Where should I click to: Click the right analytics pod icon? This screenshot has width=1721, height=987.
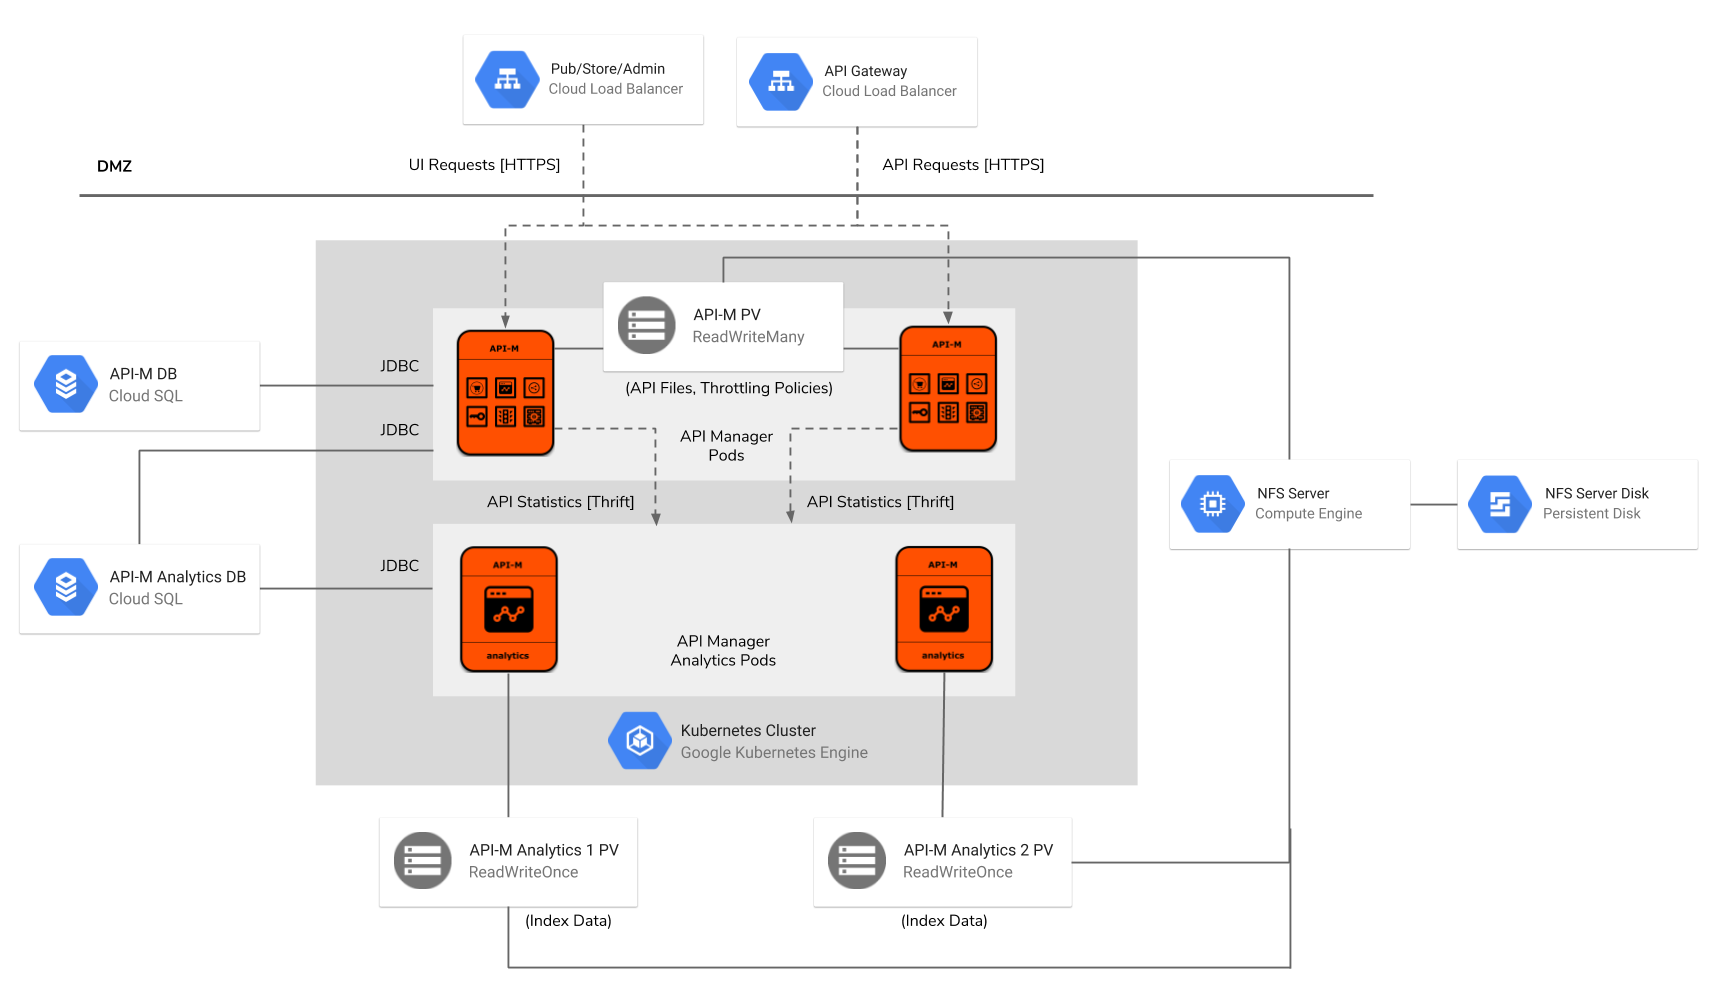click(944, 609)
